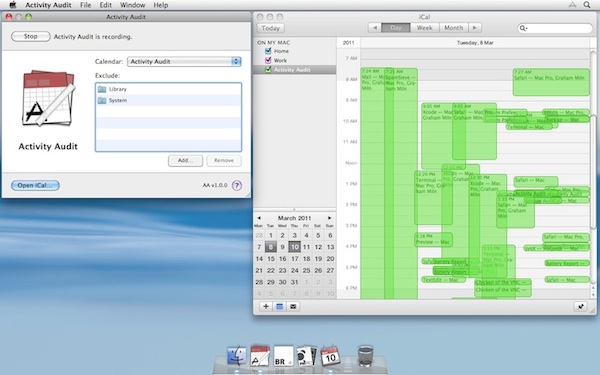The image size is (600, 375).
Task: Open Spotlight search magnifier in menu bar
Action: pos(587,5)
